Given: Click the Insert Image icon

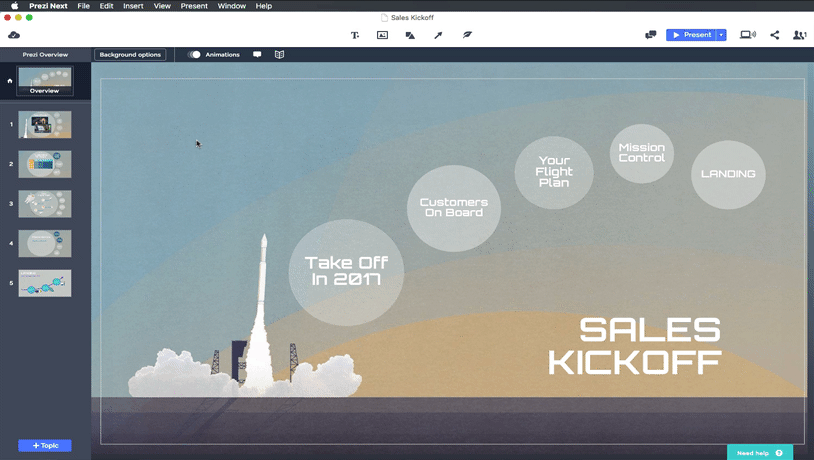Looking at the screenshot, I should coord(382,35).
